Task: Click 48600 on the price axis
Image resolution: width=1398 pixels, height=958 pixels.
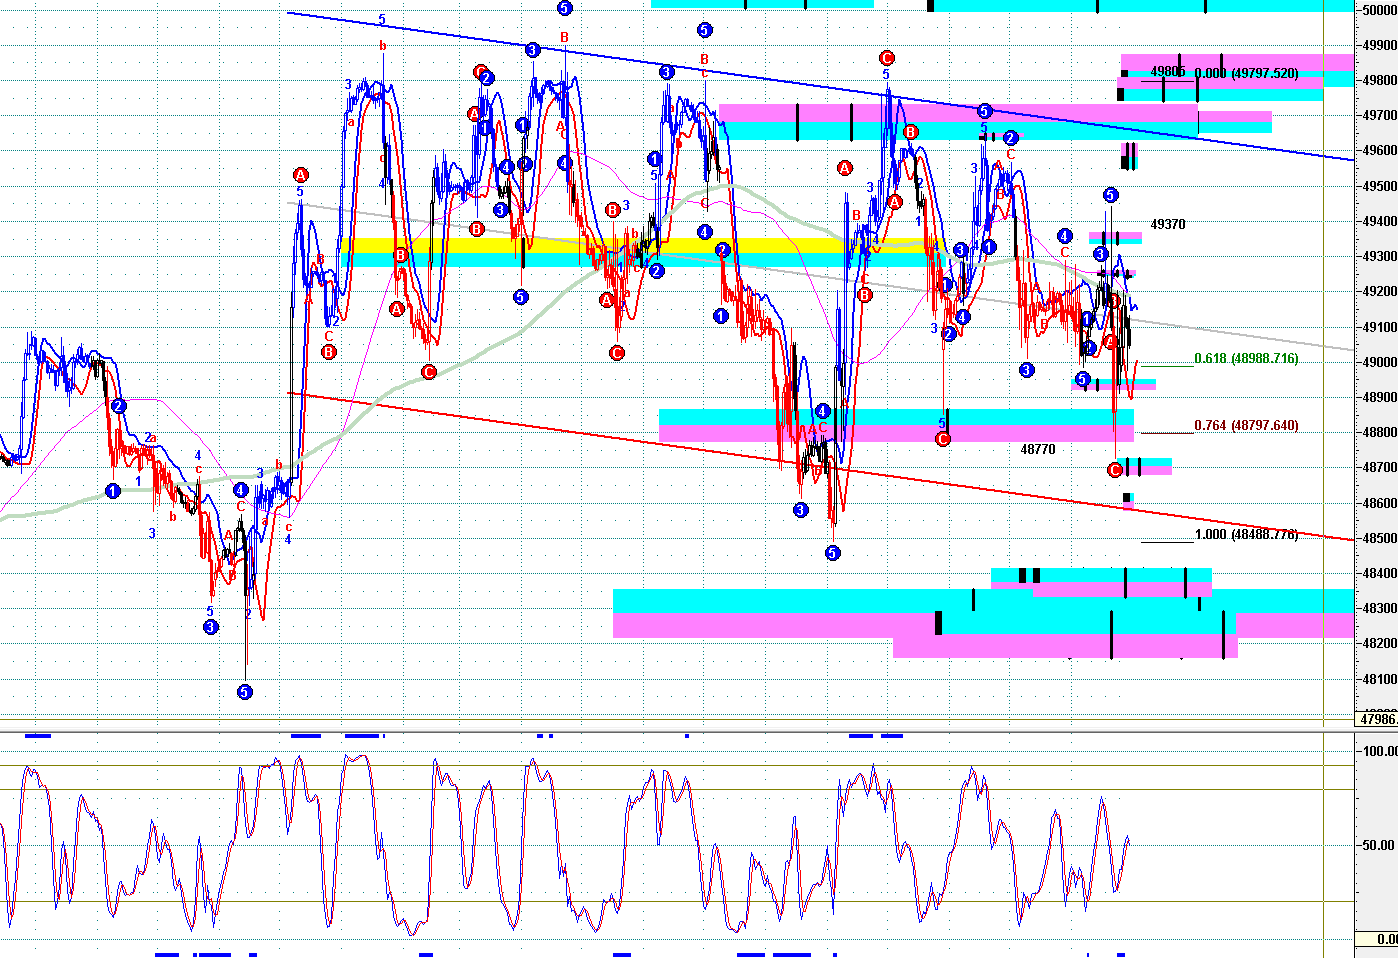Action: coord(1379,503)
